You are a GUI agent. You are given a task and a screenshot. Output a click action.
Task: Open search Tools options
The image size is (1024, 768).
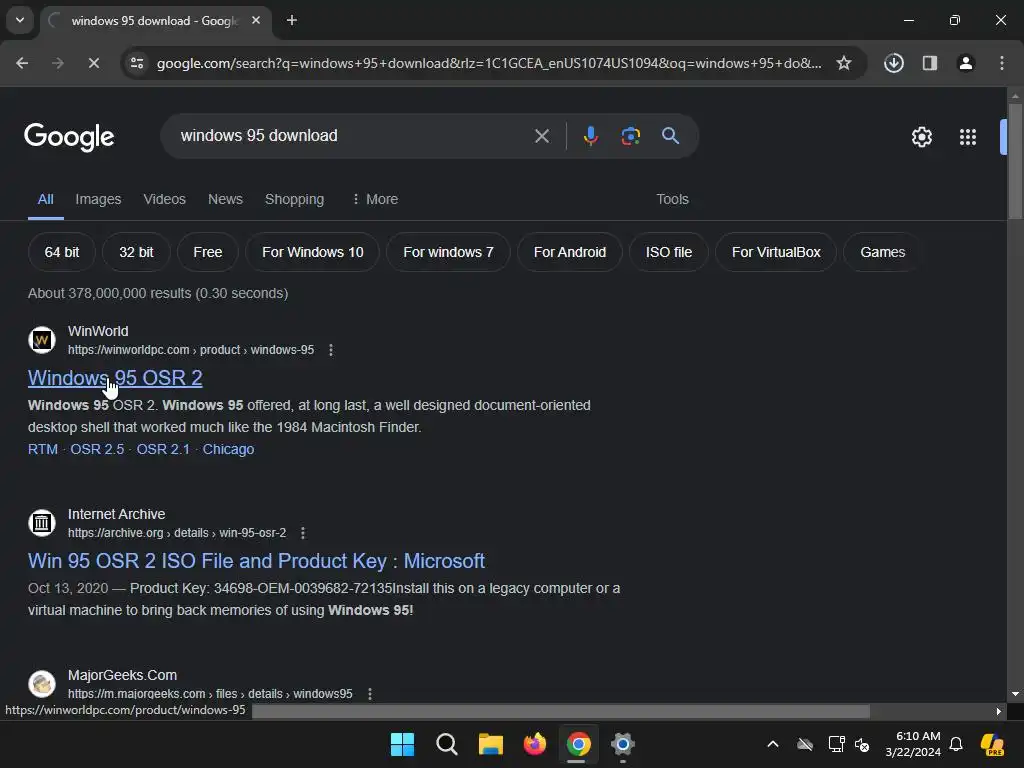(673, 199)
